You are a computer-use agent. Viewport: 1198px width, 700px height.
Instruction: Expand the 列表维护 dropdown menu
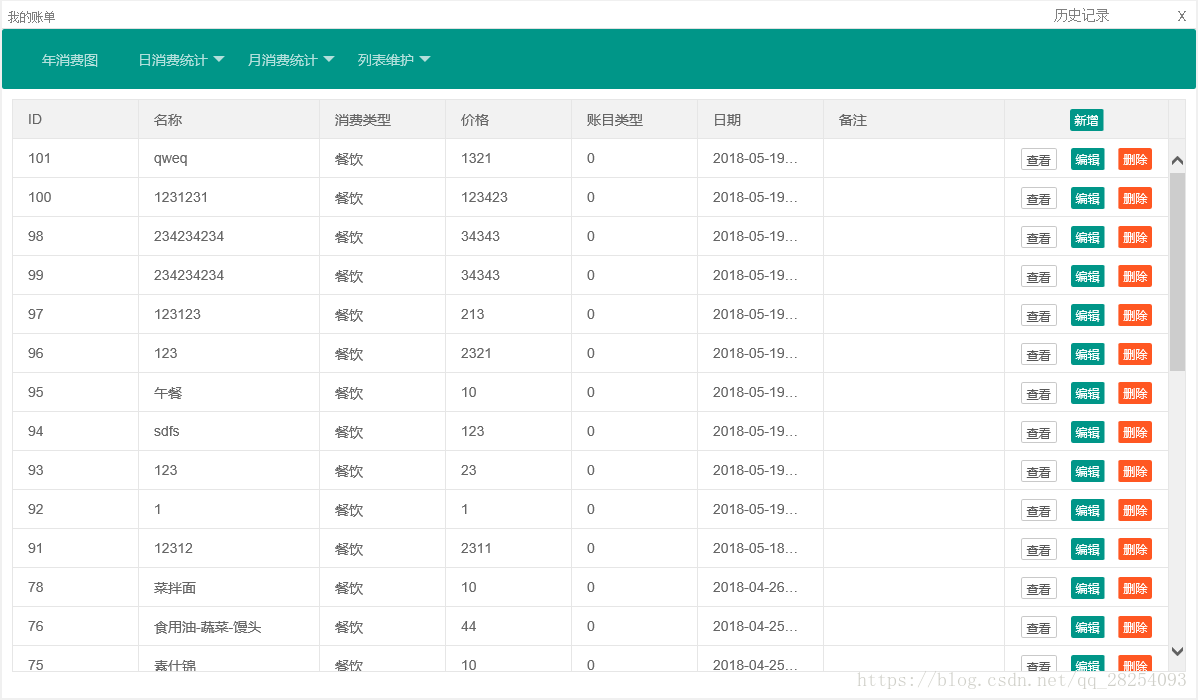394,60
